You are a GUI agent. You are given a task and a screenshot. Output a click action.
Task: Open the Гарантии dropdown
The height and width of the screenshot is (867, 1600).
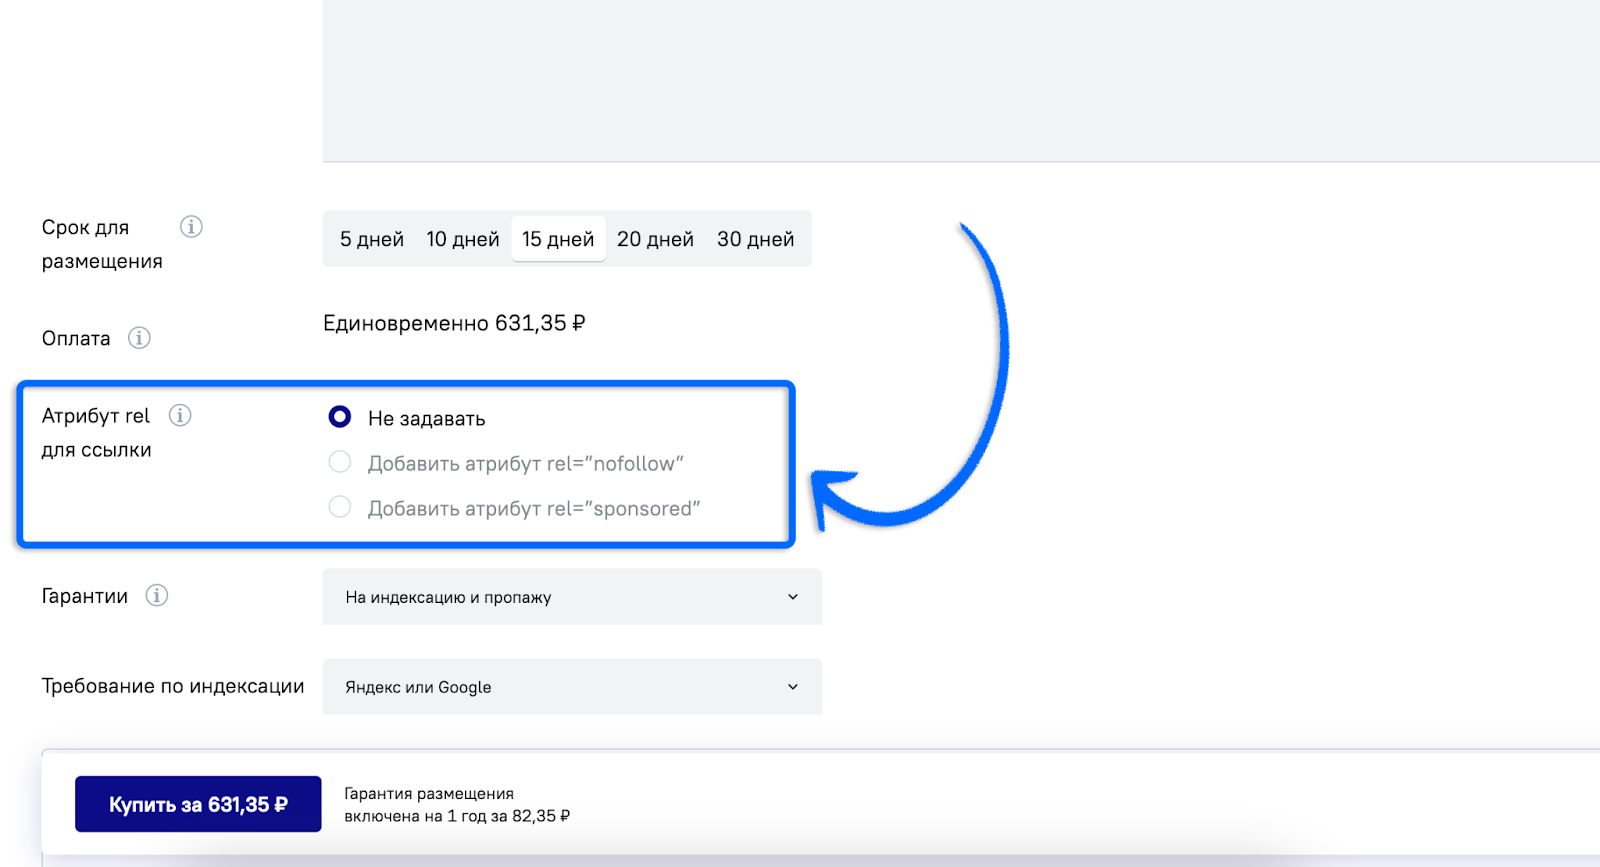click(x=572, y=597)
